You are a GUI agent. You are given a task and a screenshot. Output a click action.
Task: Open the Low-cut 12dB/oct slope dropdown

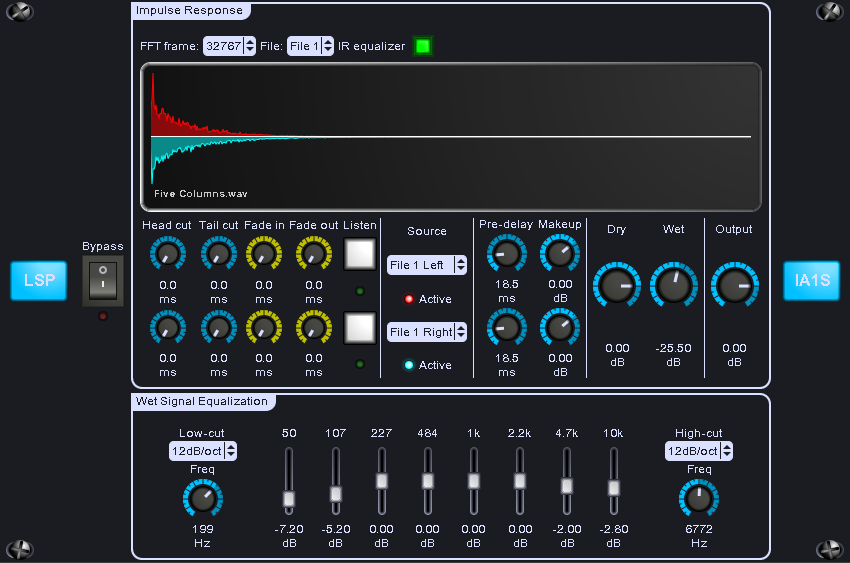pyautogui.click(x=202, y=452)
